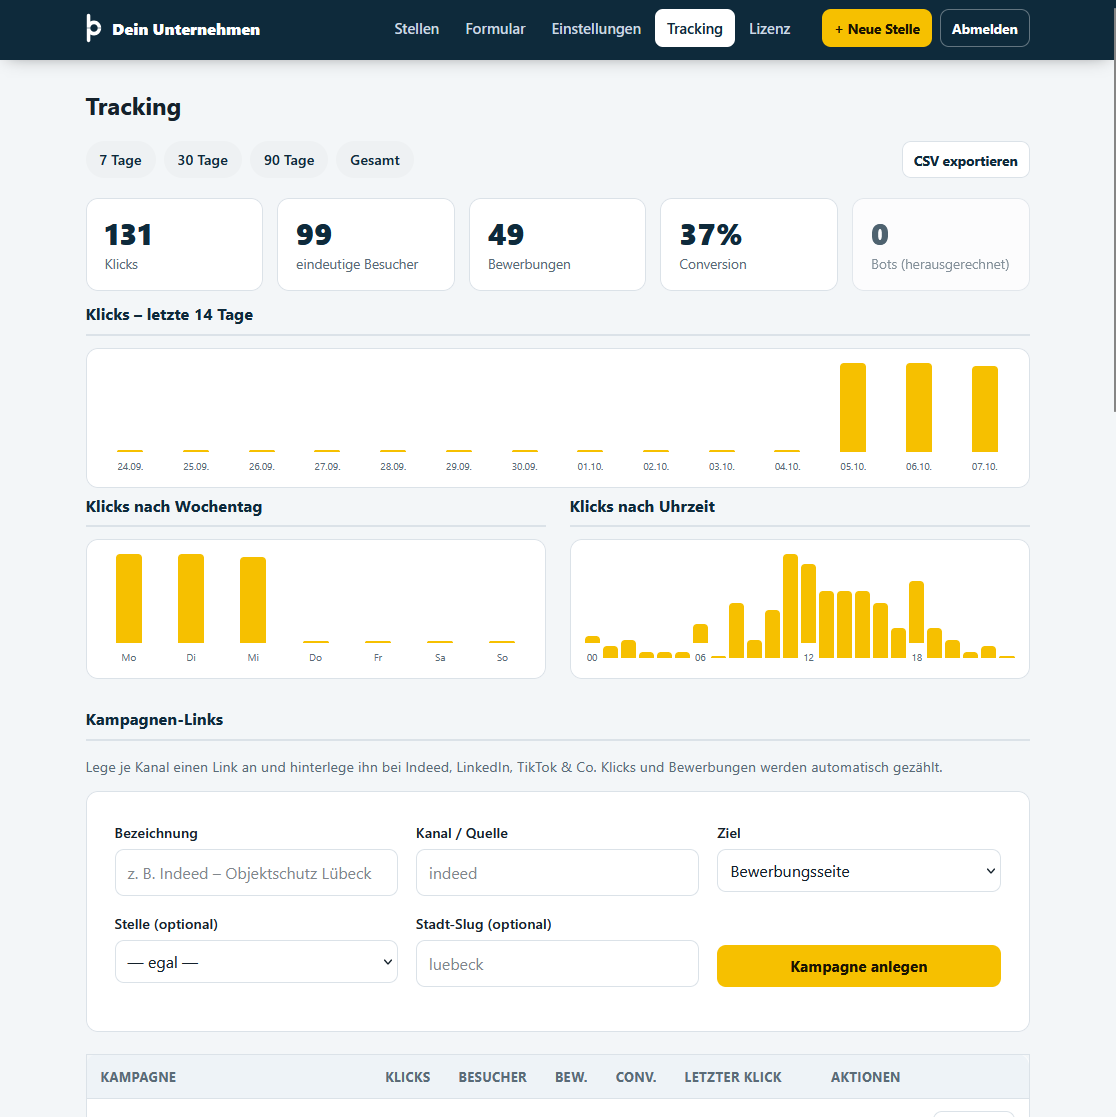Filter tracking by 30 Tage
The image size is (1116, 1117).
(x=202, y=160)
